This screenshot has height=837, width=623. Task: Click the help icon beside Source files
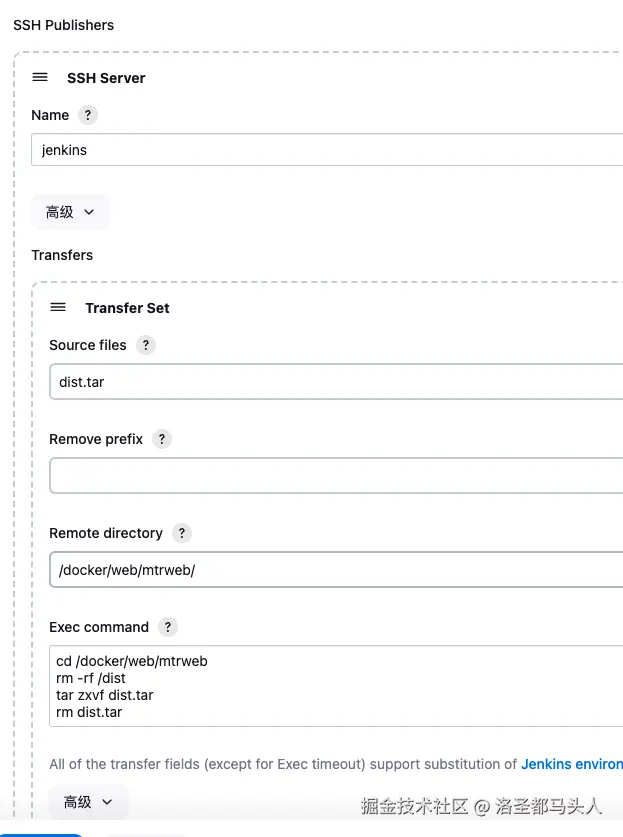click(x=146, y=345)
